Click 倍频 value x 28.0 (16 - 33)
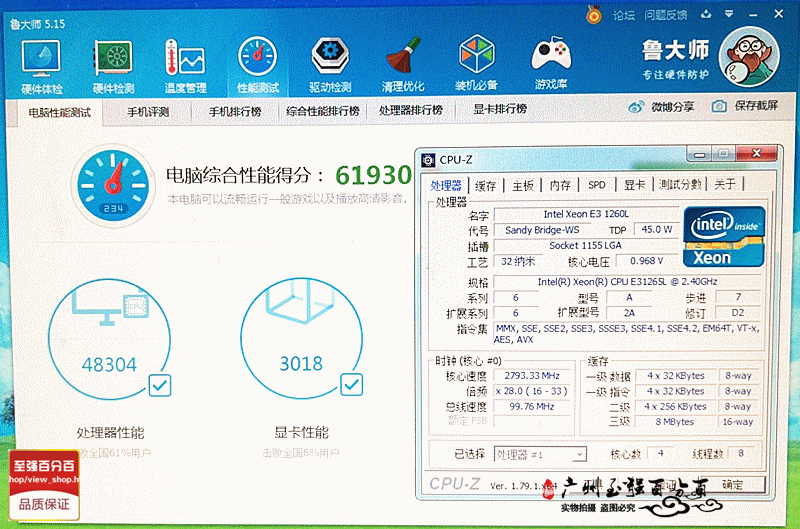The height and width of the screenshot is (529, 800). pyautogui.click(x=532, y=391)
